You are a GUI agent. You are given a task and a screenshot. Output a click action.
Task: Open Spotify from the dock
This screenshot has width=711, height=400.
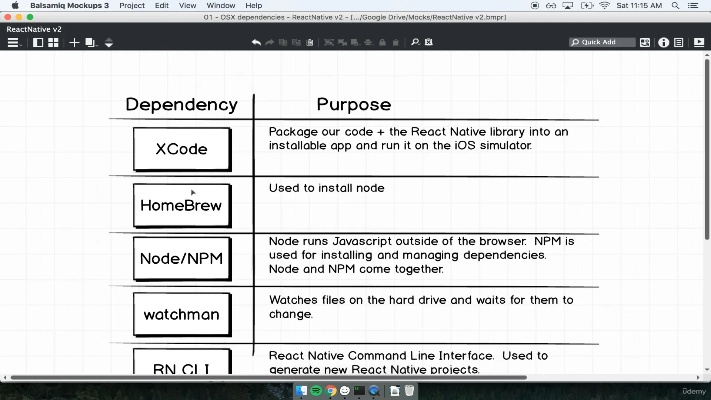click(317, 390)
